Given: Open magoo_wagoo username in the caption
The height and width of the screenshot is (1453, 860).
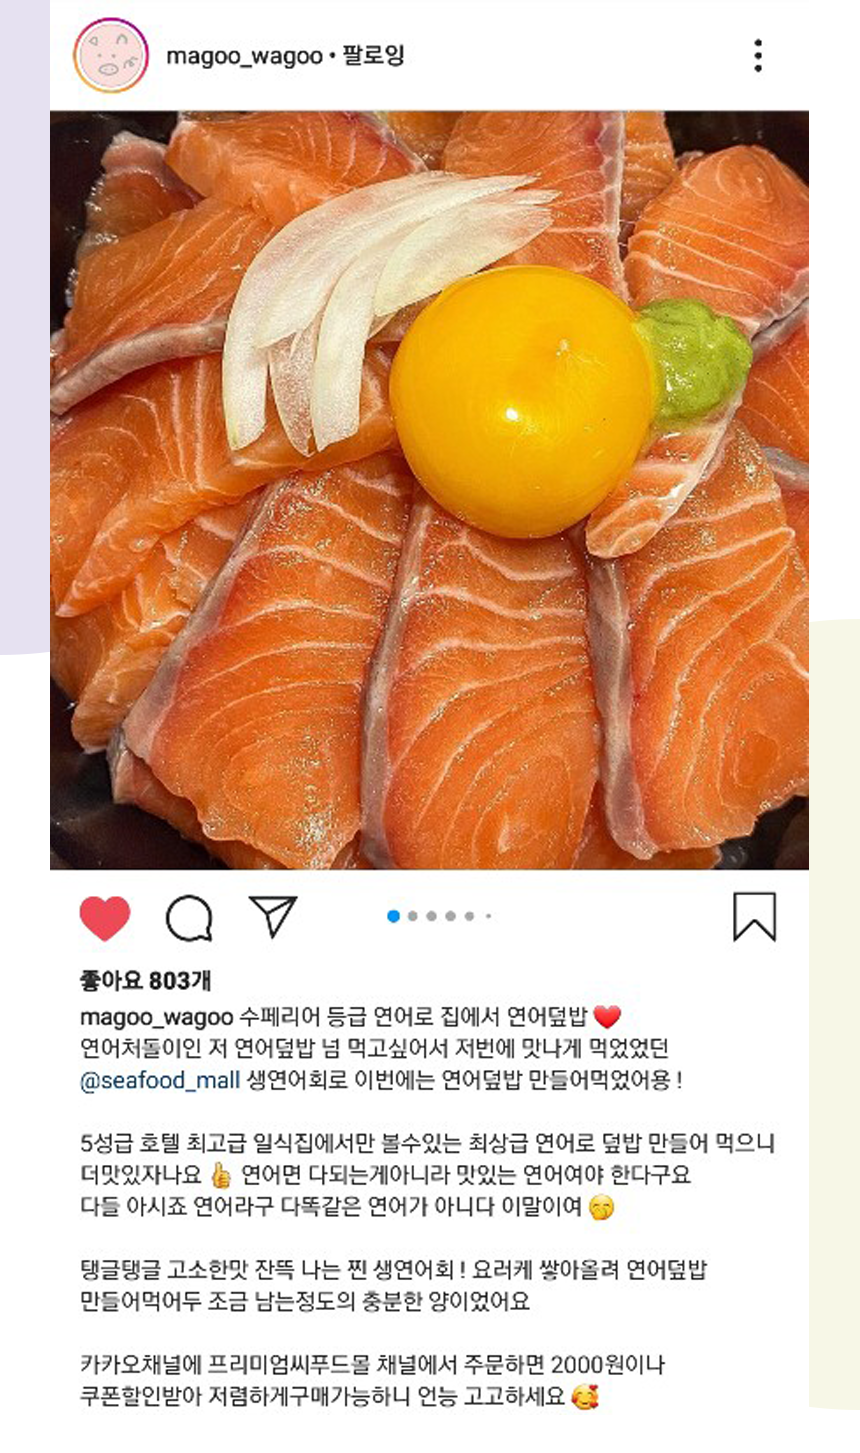Looking at the screenshot, I should (x=156, y=1018).
